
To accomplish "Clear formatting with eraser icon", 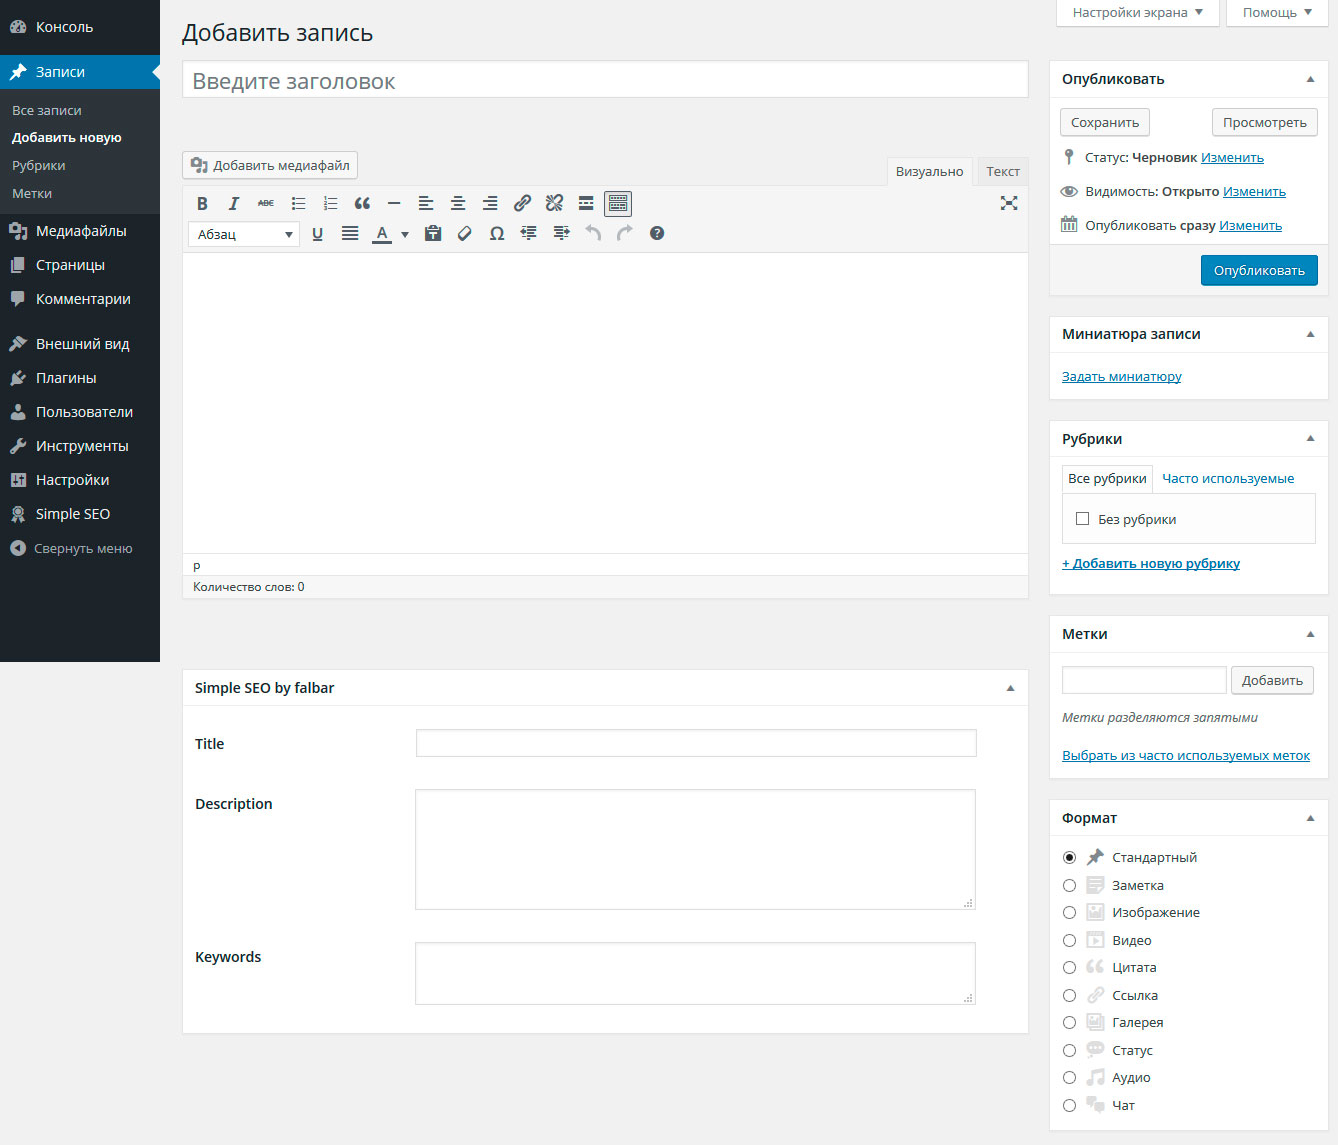I will 465,233.
